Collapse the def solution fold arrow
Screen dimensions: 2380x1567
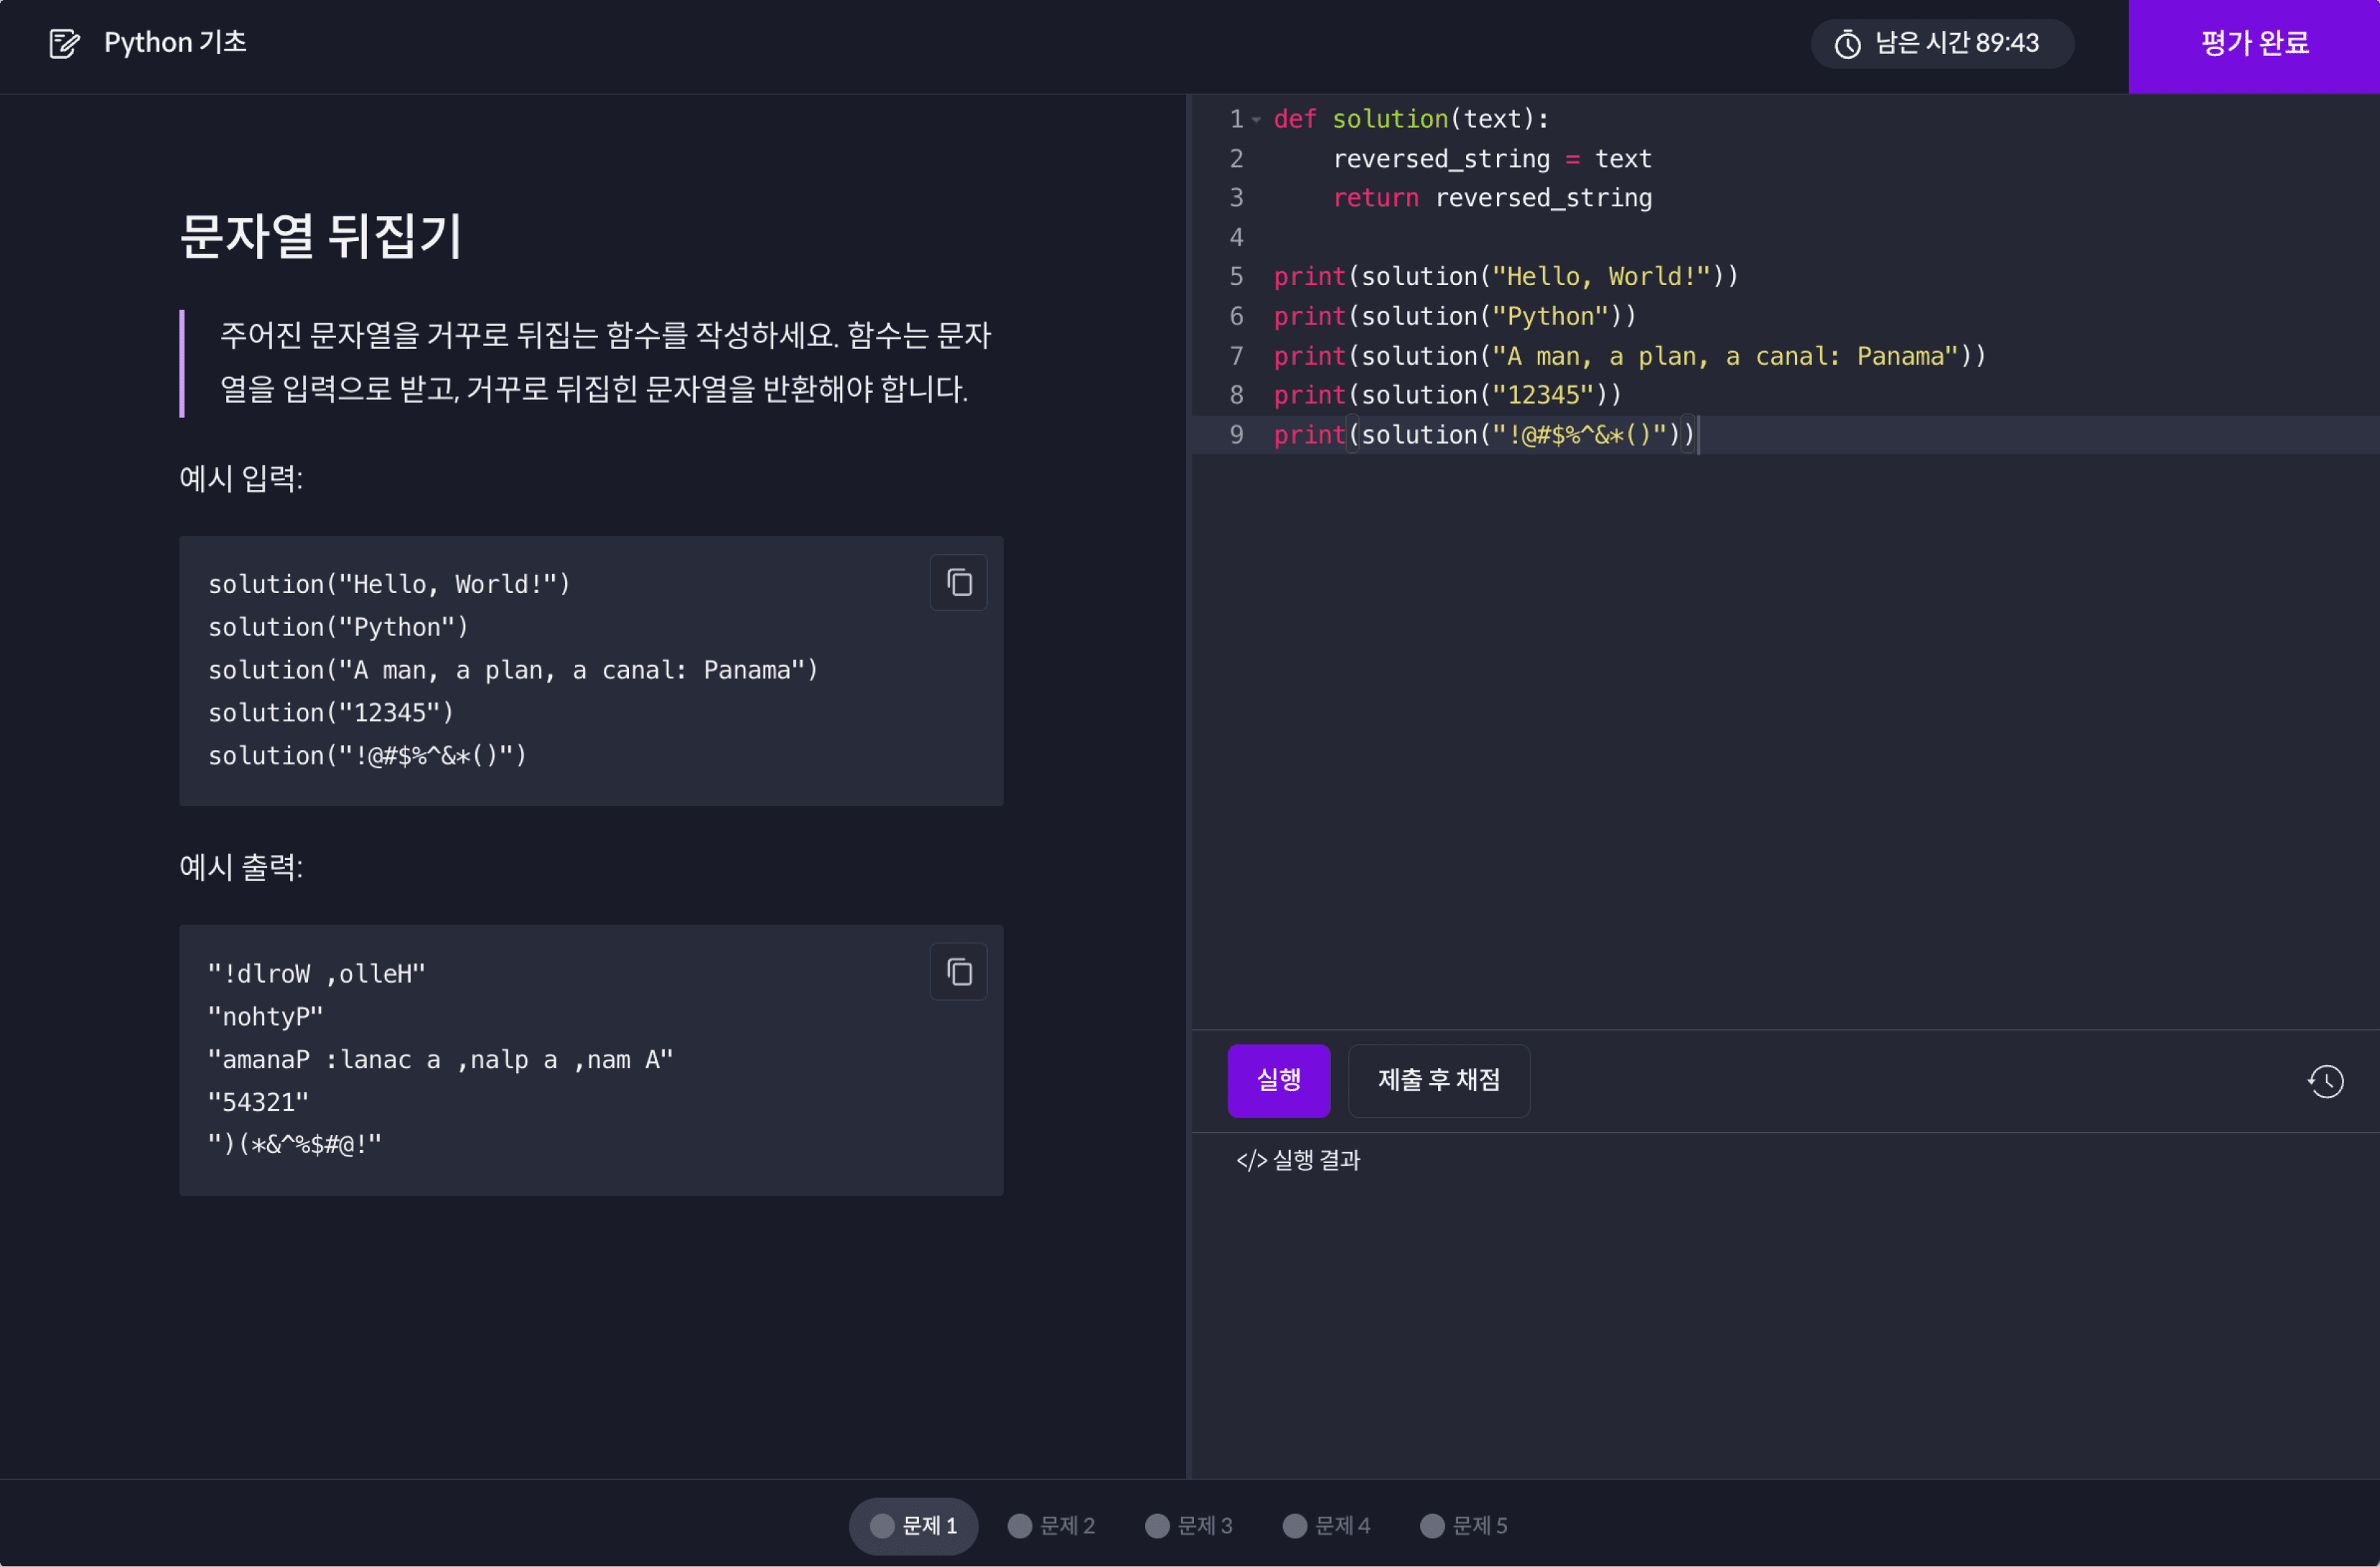[x=1256, y=120]
